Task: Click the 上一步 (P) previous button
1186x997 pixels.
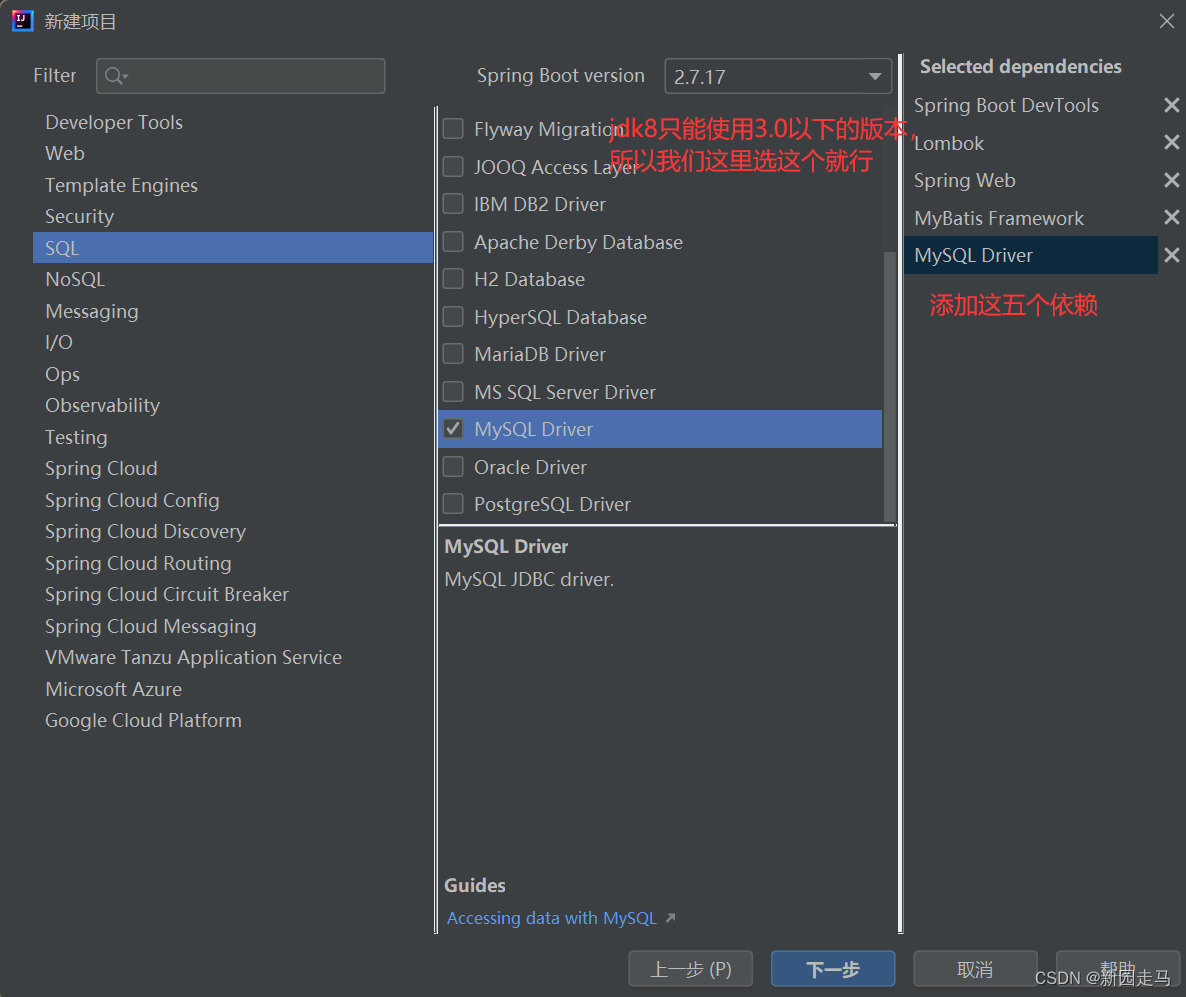Action: pyautogui.click(x=691, y=969)
